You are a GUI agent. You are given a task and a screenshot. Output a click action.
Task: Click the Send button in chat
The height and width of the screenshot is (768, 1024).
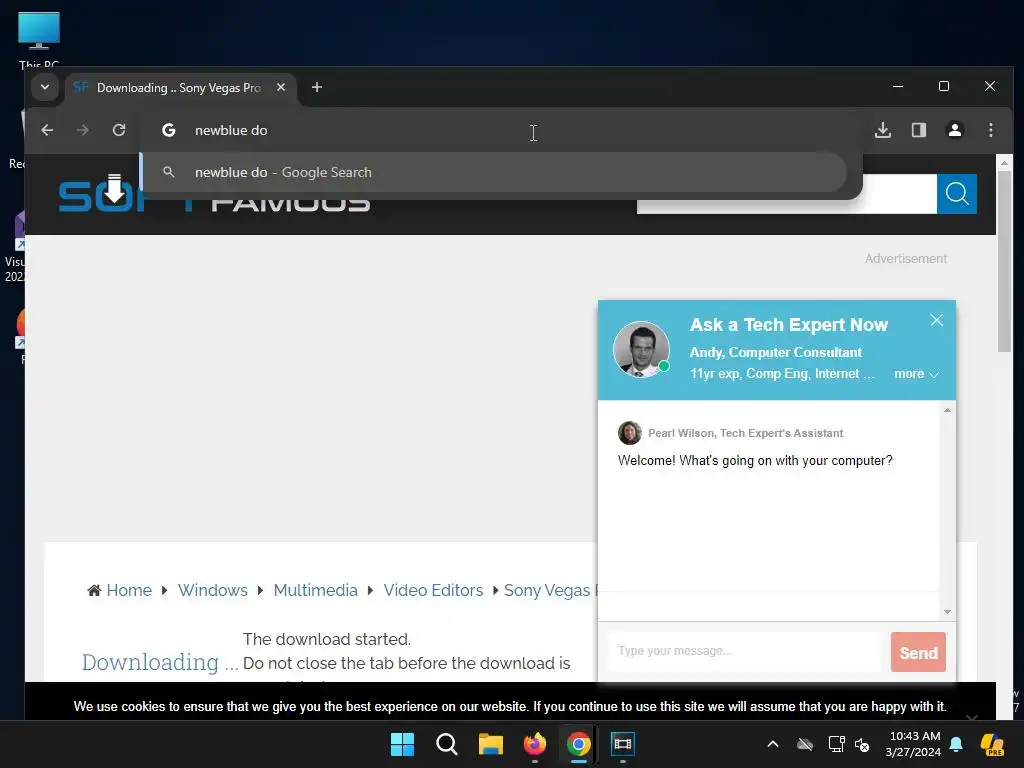(x=918, y=652)
